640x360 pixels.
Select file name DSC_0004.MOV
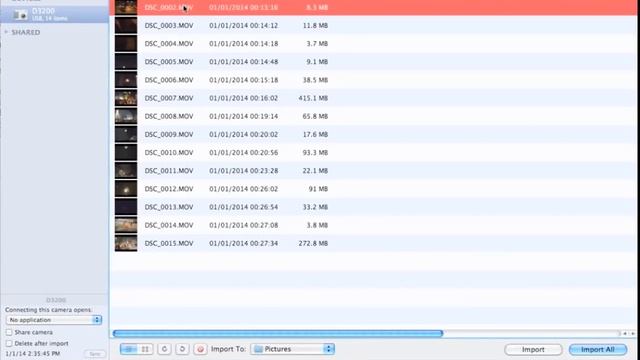[169, 44]
